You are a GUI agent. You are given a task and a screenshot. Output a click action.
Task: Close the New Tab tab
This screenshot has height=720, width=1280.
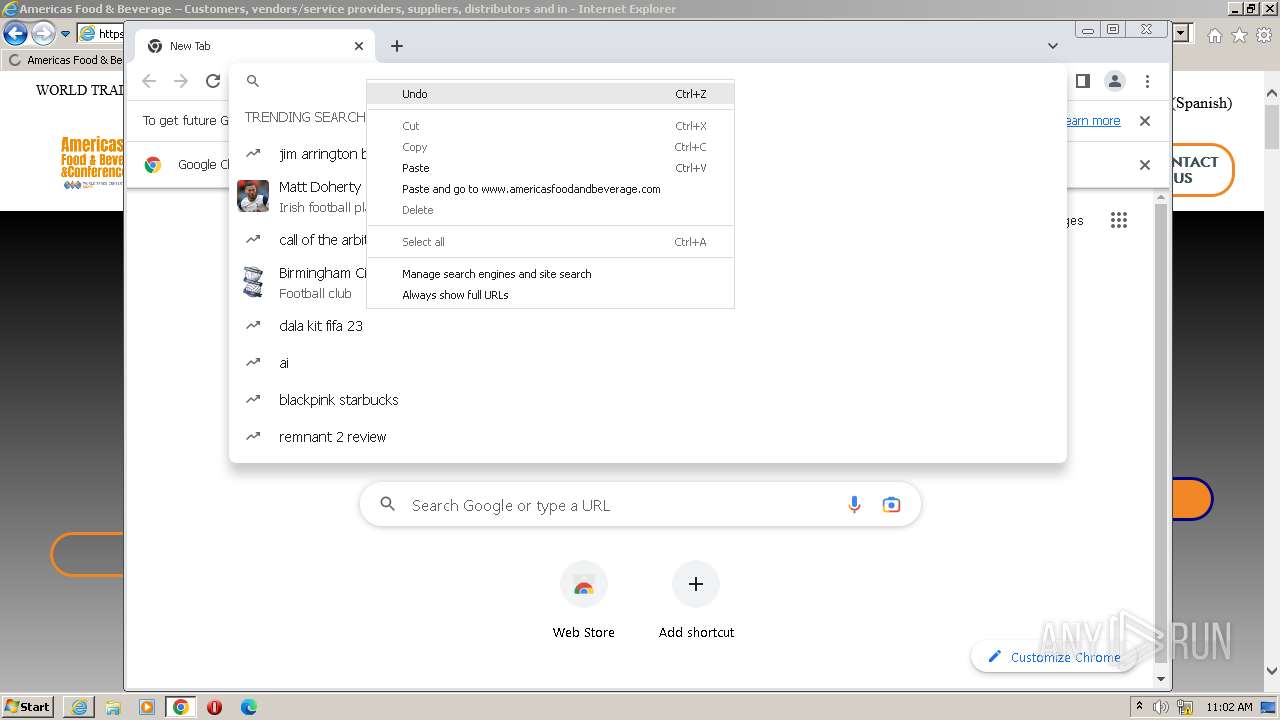[x=359, y=46]
